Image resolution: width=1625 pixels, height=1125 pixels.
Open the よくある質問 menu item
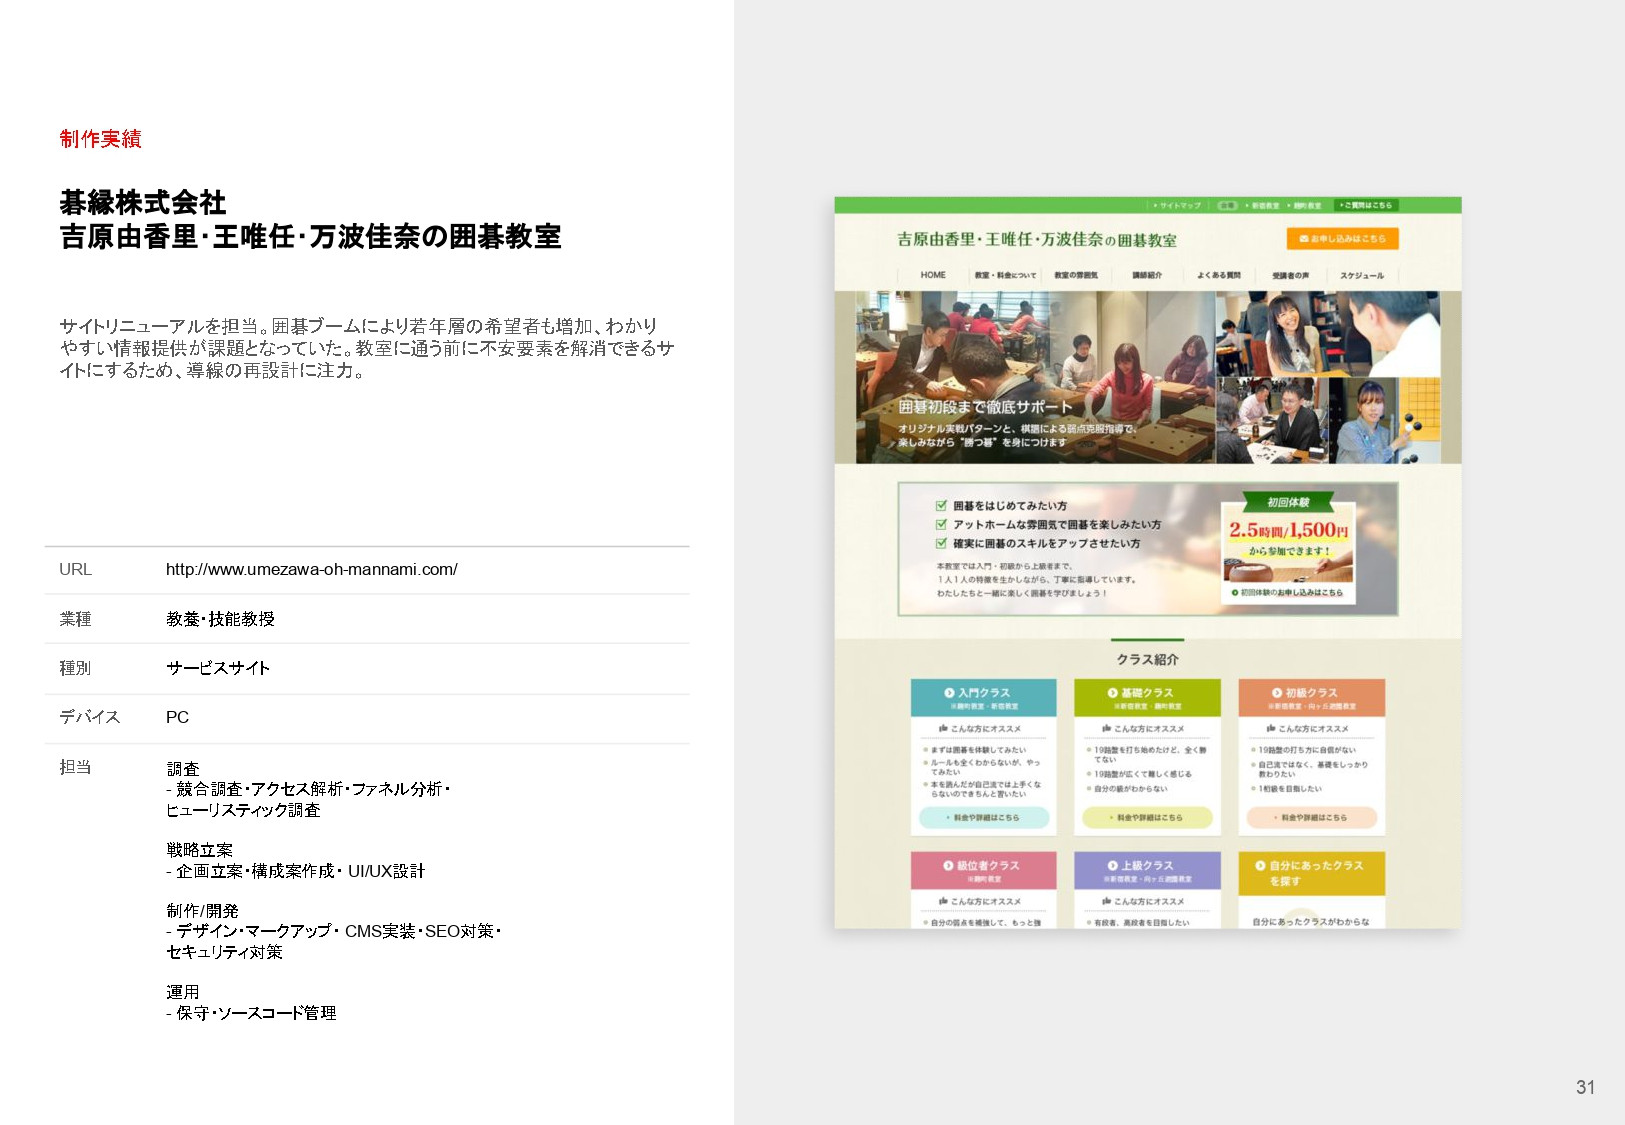coord(1220,273)
